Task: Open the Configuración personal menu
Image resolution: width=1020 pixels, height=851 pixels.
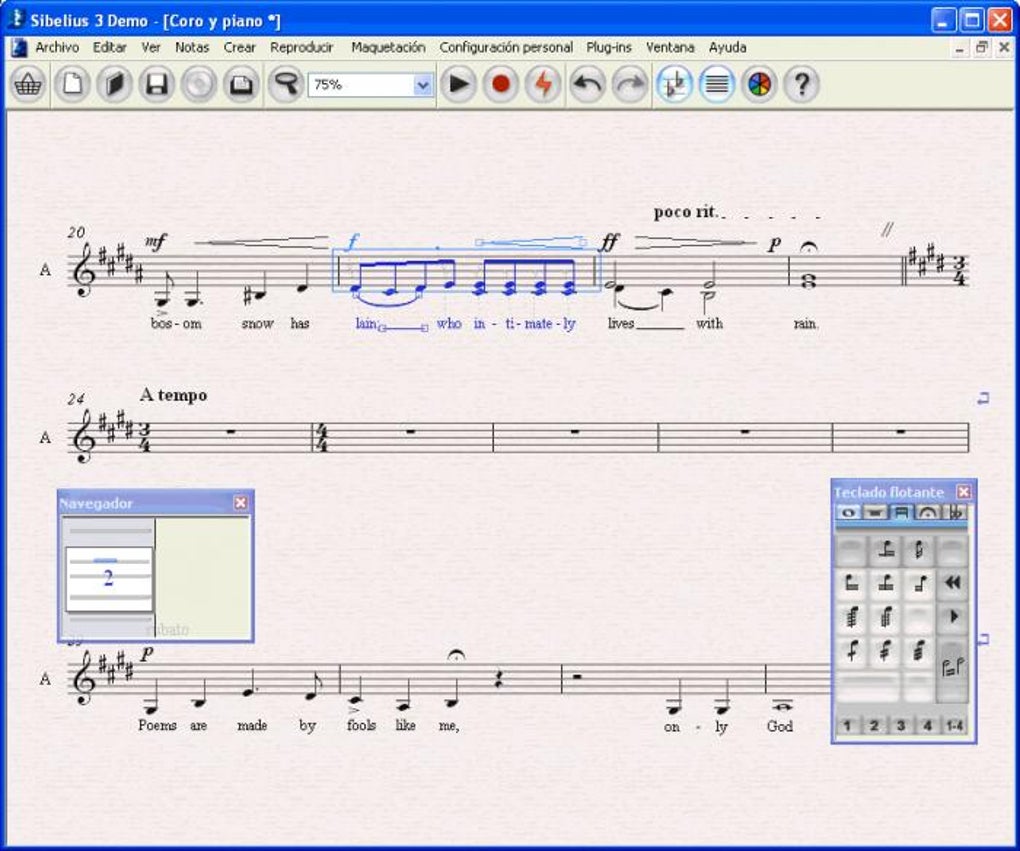Action: click(506, 47)
